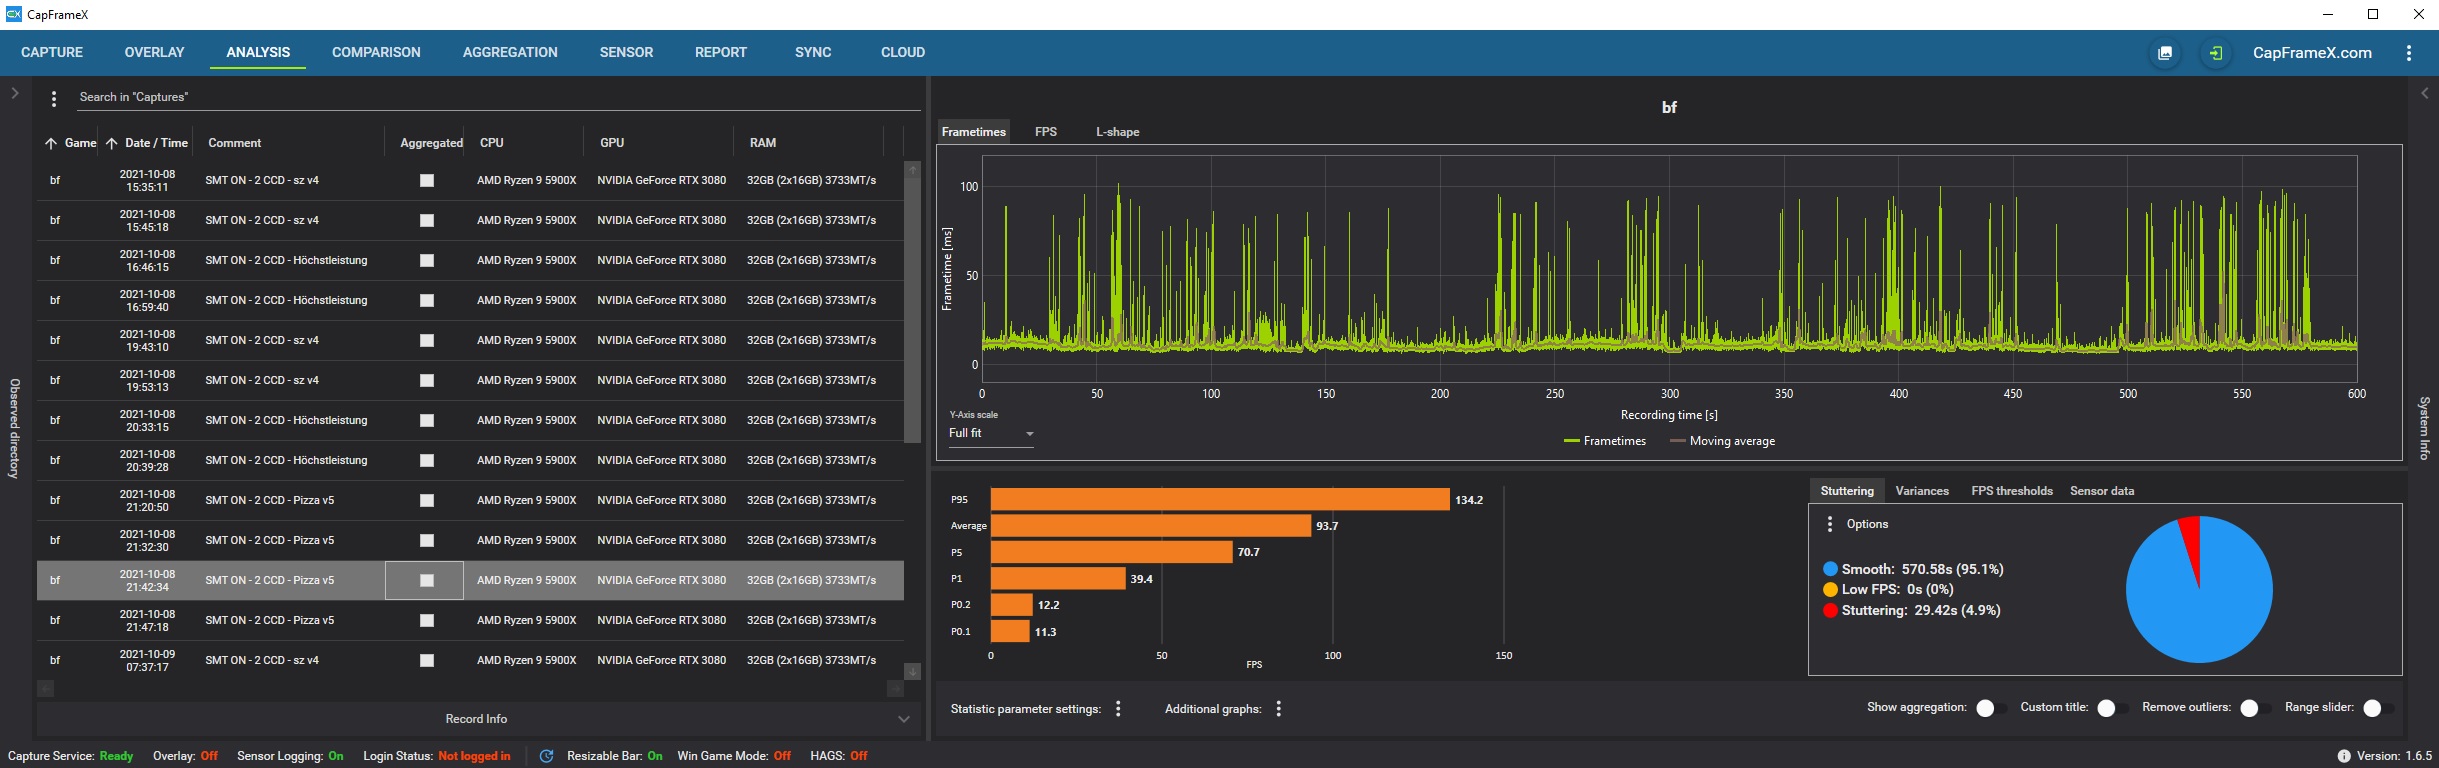Open the captures list options menu
The image size is (2439, 768).
[x=54, y=98]
